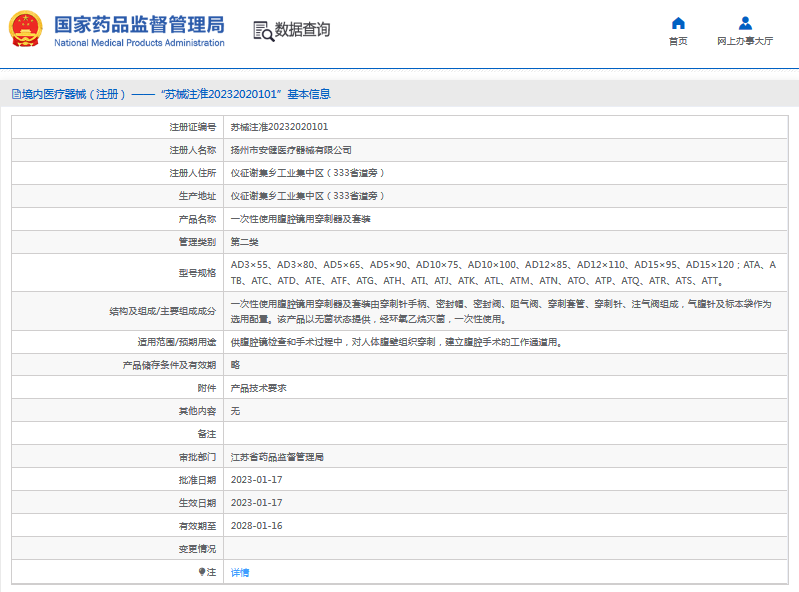Viewport: 799px width, 592px height.
Task: Click the 结构及组成 description text
Action: (x=501, y=311)
